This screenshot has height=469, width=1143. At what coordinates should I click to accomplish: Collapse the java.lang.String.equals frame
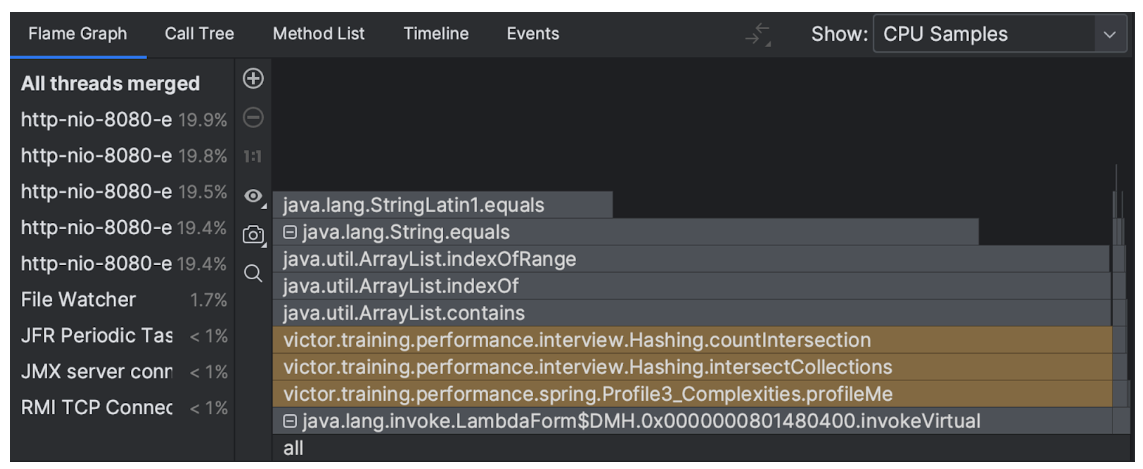pyautogui.click(x=290, y=232)
